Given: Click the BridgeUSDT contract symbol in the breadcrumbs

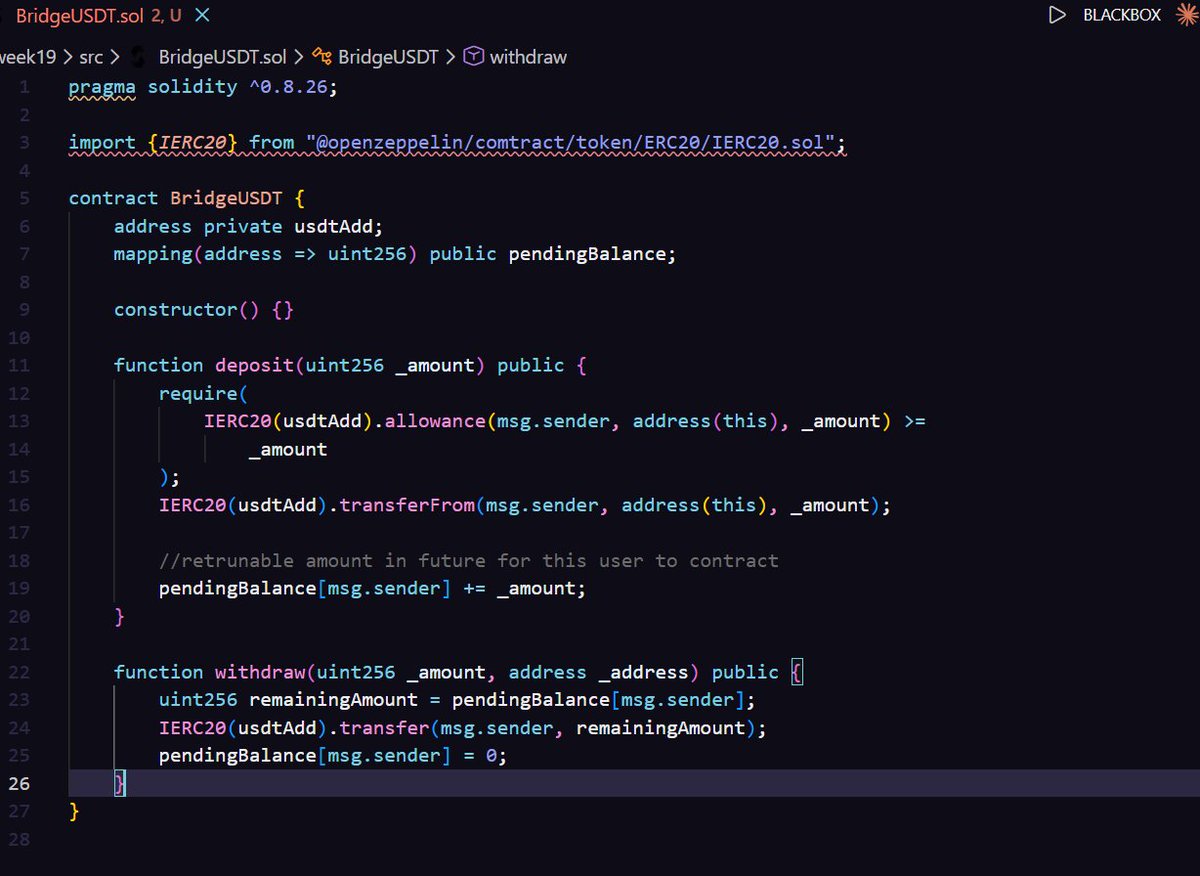Looking at the screenshot, I should [321, 57].
